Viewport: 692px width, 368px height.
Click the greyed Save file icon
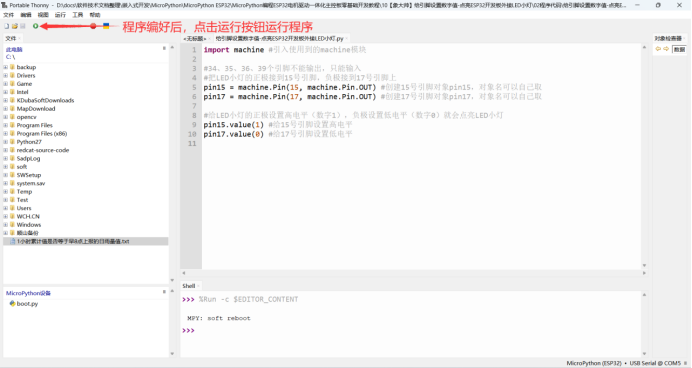(23, 26)
